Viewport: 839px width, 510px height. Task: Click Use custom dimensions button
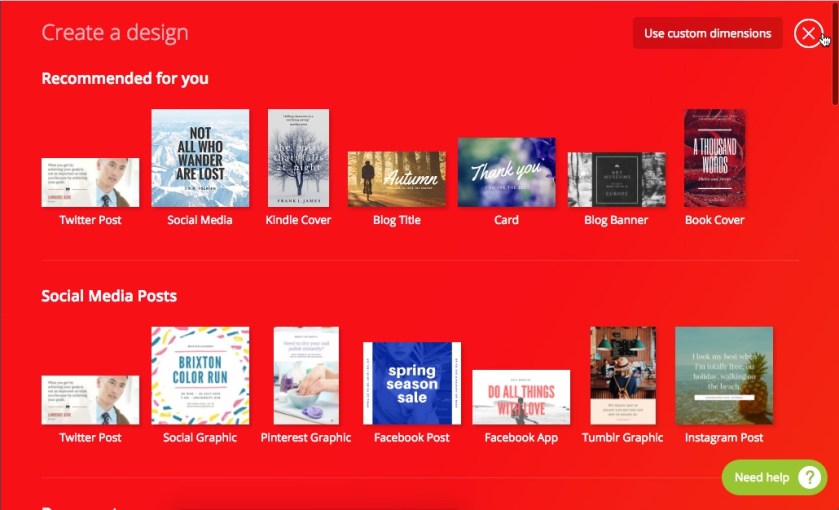pos(707,33)
